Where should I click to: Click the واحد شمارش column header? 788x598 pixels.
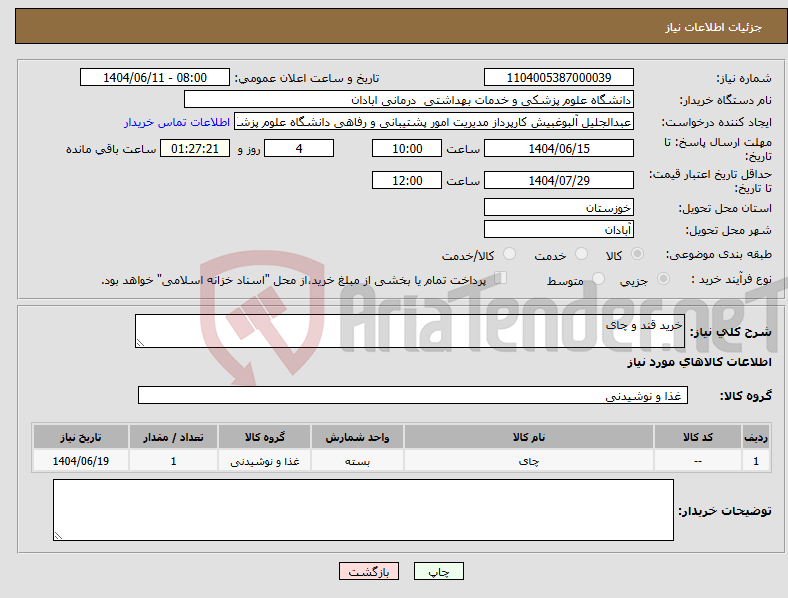(x=357, y=437)
